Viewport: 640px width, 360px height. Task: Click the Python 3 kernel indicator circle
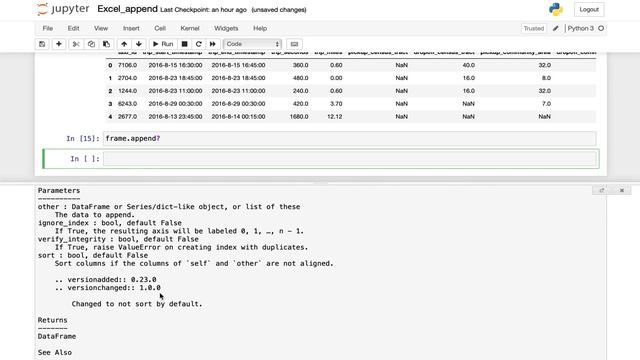[601, 28]
